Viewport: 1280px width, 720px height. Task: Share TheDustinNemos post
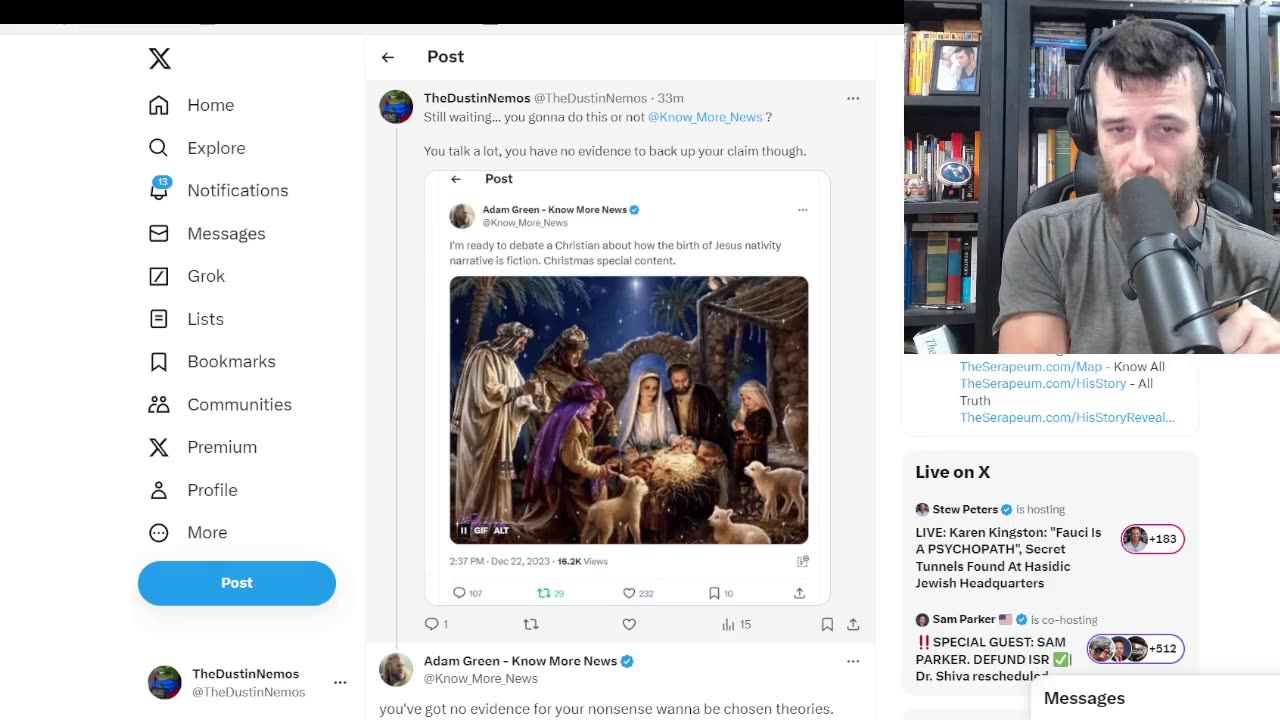(x=853, y=624)
